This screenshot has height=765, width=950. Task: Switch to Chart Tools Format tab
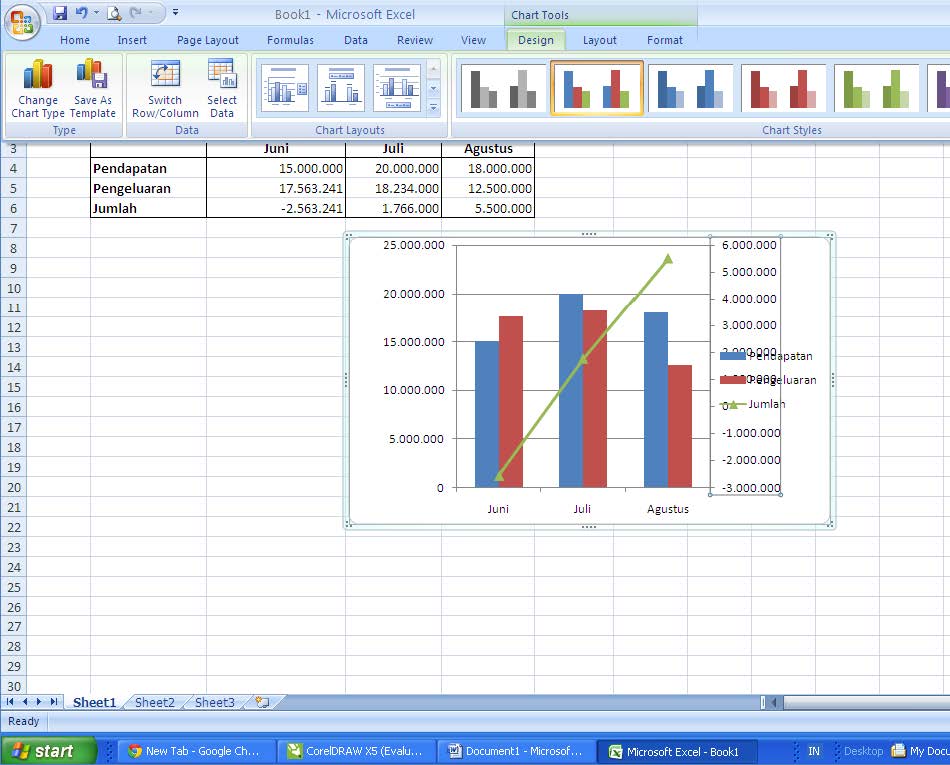coord(665,40)
